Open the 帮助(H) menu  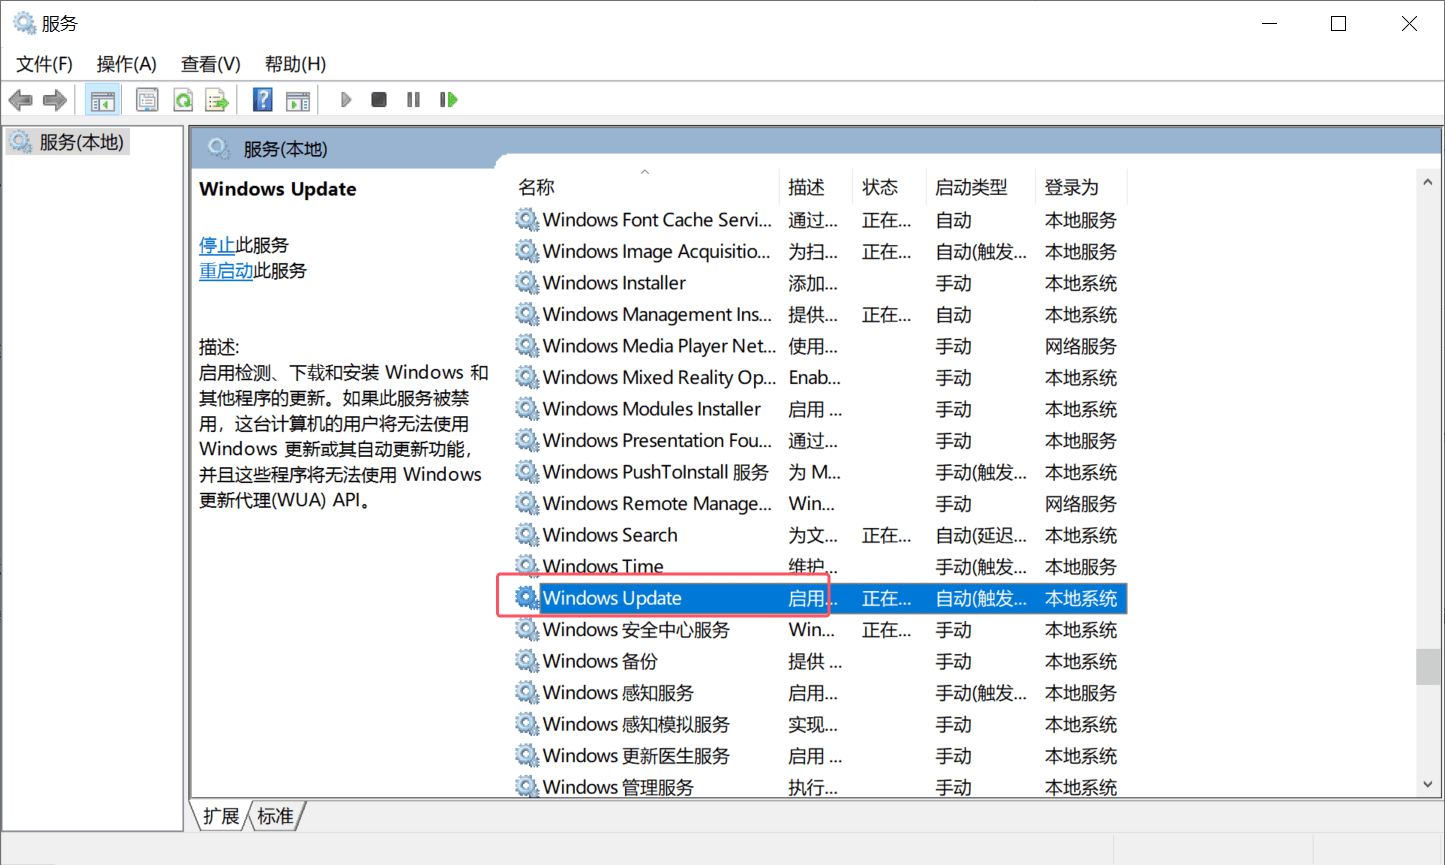point(295,64)
